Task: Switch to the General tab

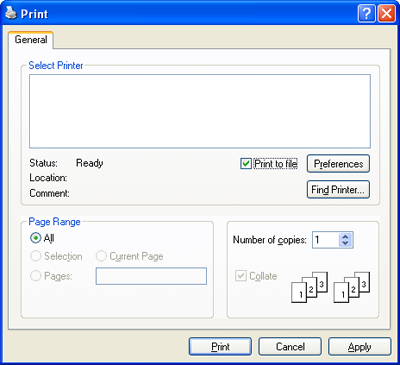Action: (x=31, y=40)
